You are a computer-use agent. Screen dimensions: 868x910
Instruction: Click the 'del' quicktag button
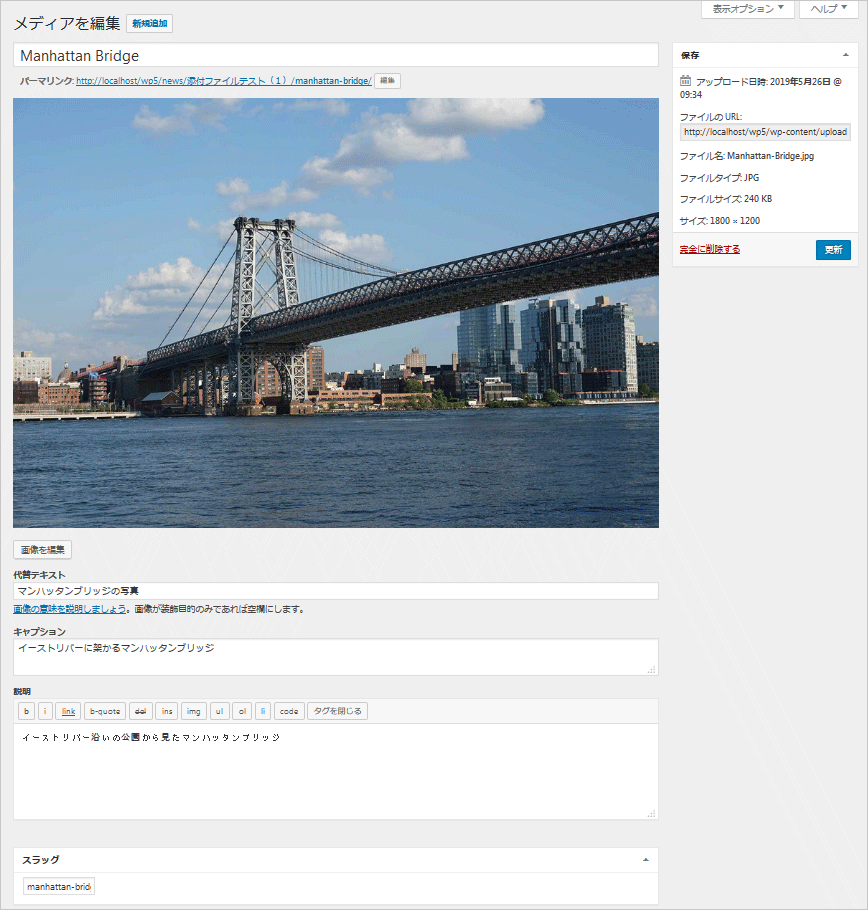(x=140, y=711)
